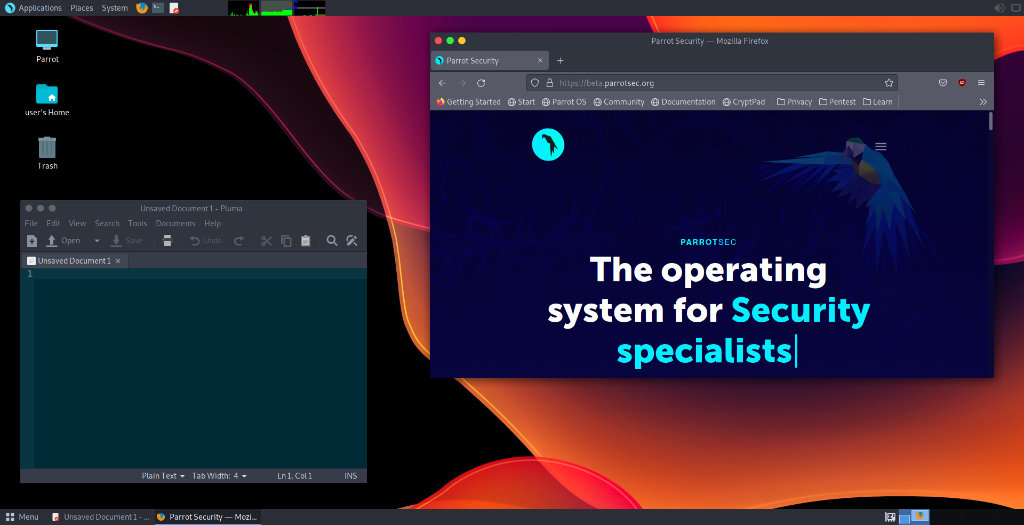1024x525 pixels.
Task: Expand the Open recent files dropdown arrow
Action: coord(97,241)
